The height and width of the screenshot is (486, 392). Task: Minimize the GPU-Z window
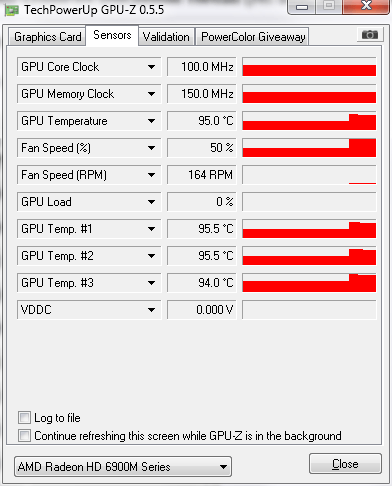point(302,7)
